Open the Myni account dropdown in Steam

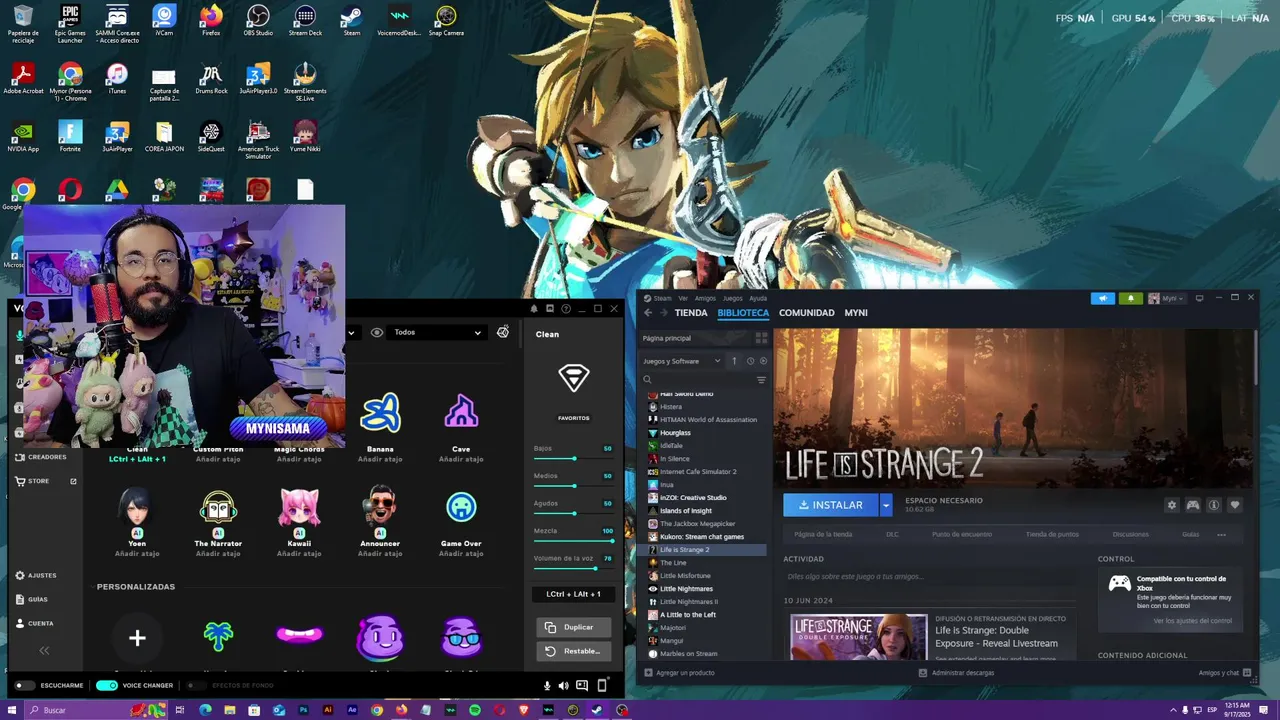pos(1166,298)
